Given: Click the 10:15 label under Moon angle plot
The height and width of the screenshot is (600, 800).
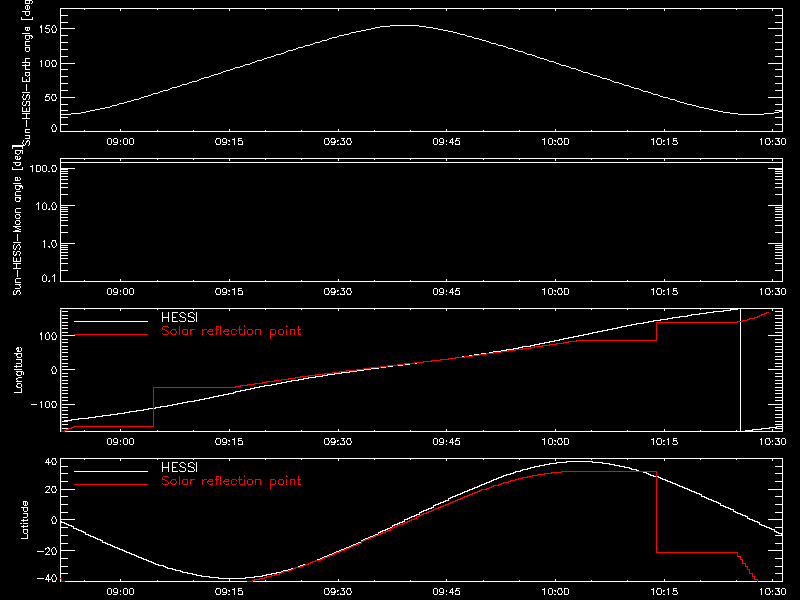Looking at the screenshot, I should tap(664, 292).
